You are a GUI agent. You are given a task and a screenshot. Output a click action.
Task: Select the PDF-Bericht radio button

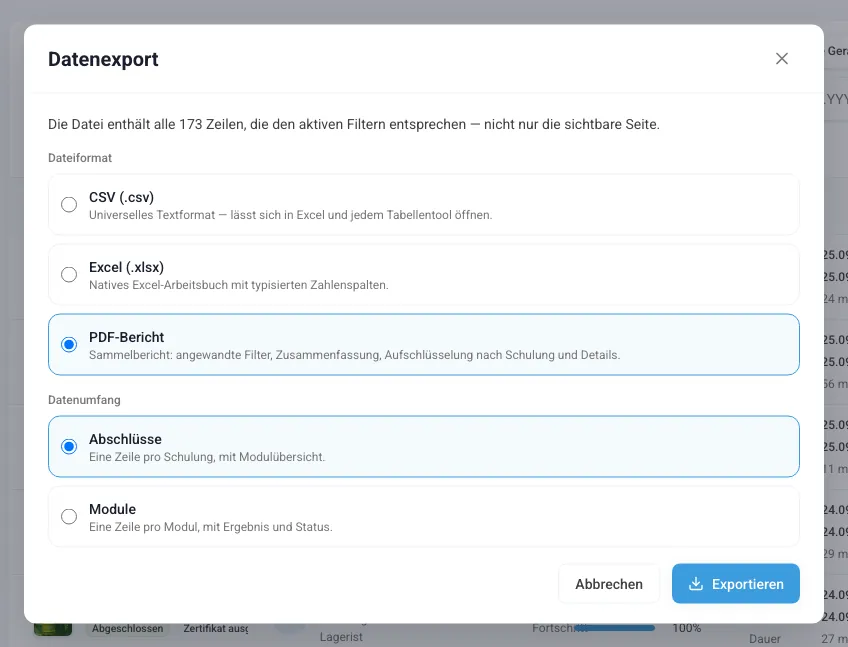coord(69,344)
